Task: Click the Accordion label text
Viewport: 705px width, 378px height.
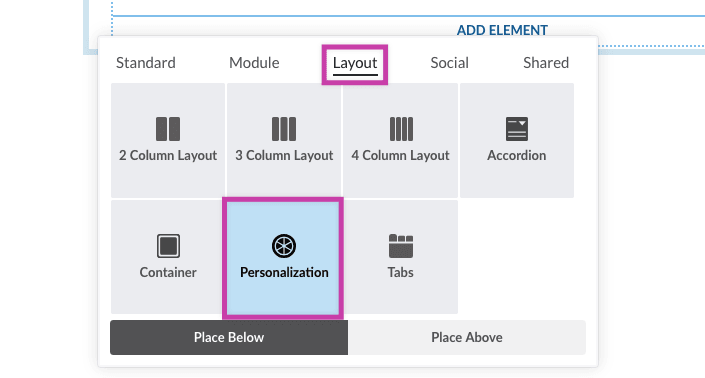Action: 517,156
